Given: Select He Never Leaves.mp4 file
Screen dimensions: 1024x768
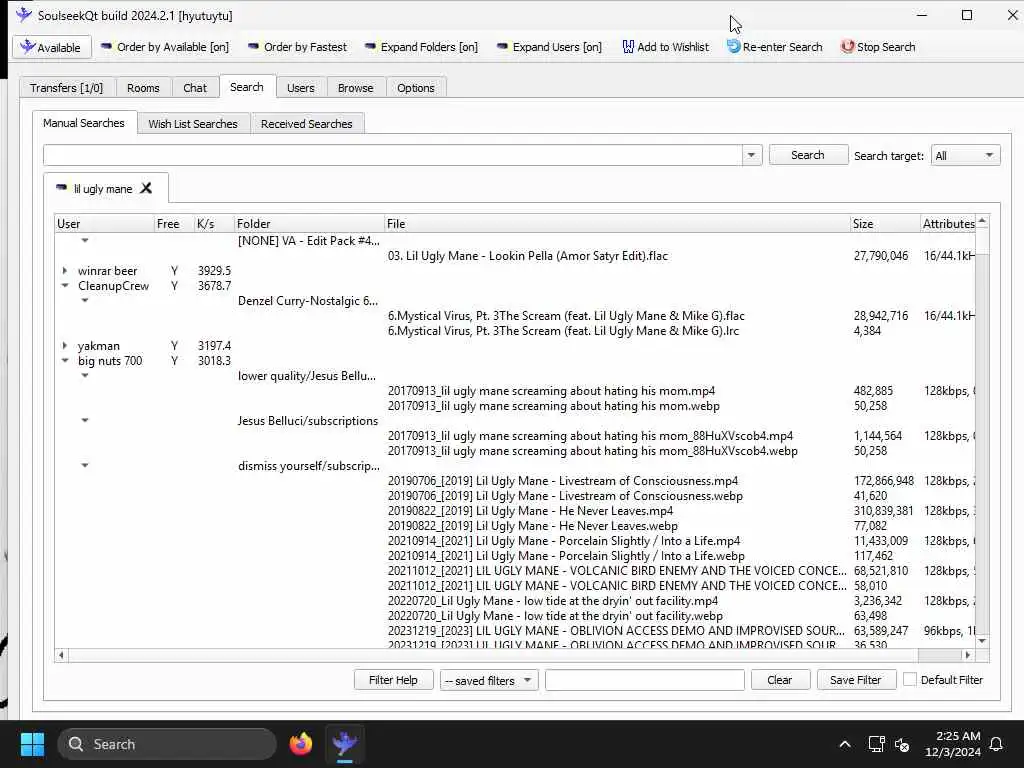Looking at the screenshot, I should (x=530, y=511).
